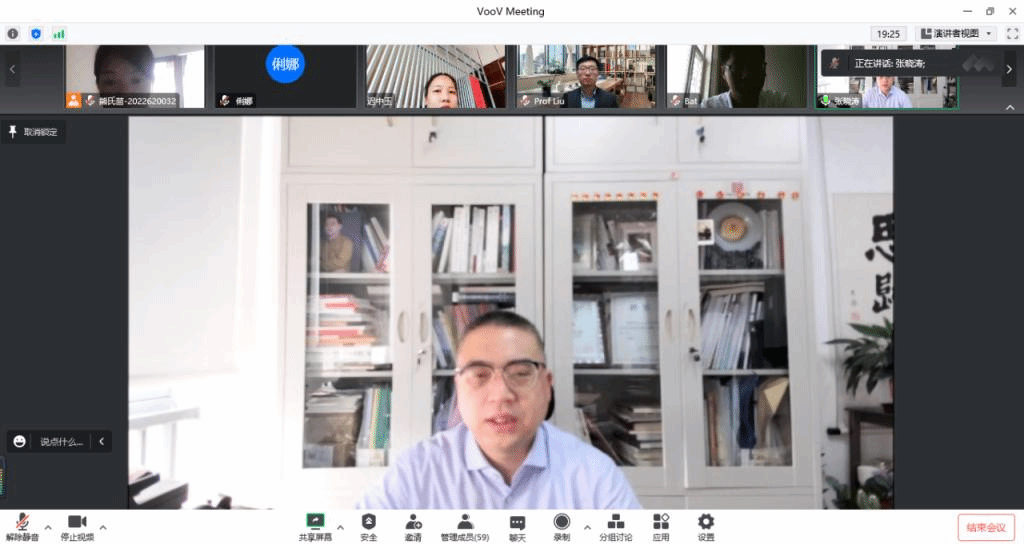This screenshot has height=544, width=1024.
Task: Start recording with the record button
Action: click(561, 526)
